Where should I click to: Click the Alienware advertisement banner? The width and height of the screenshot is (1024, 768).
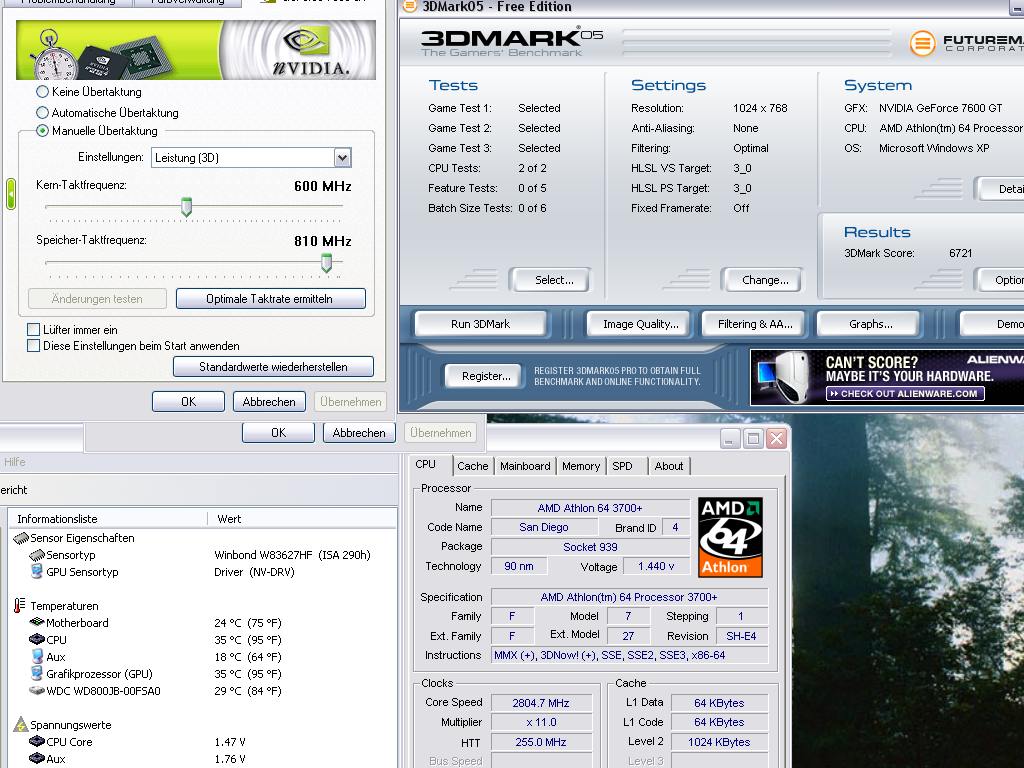pos(887,377)
